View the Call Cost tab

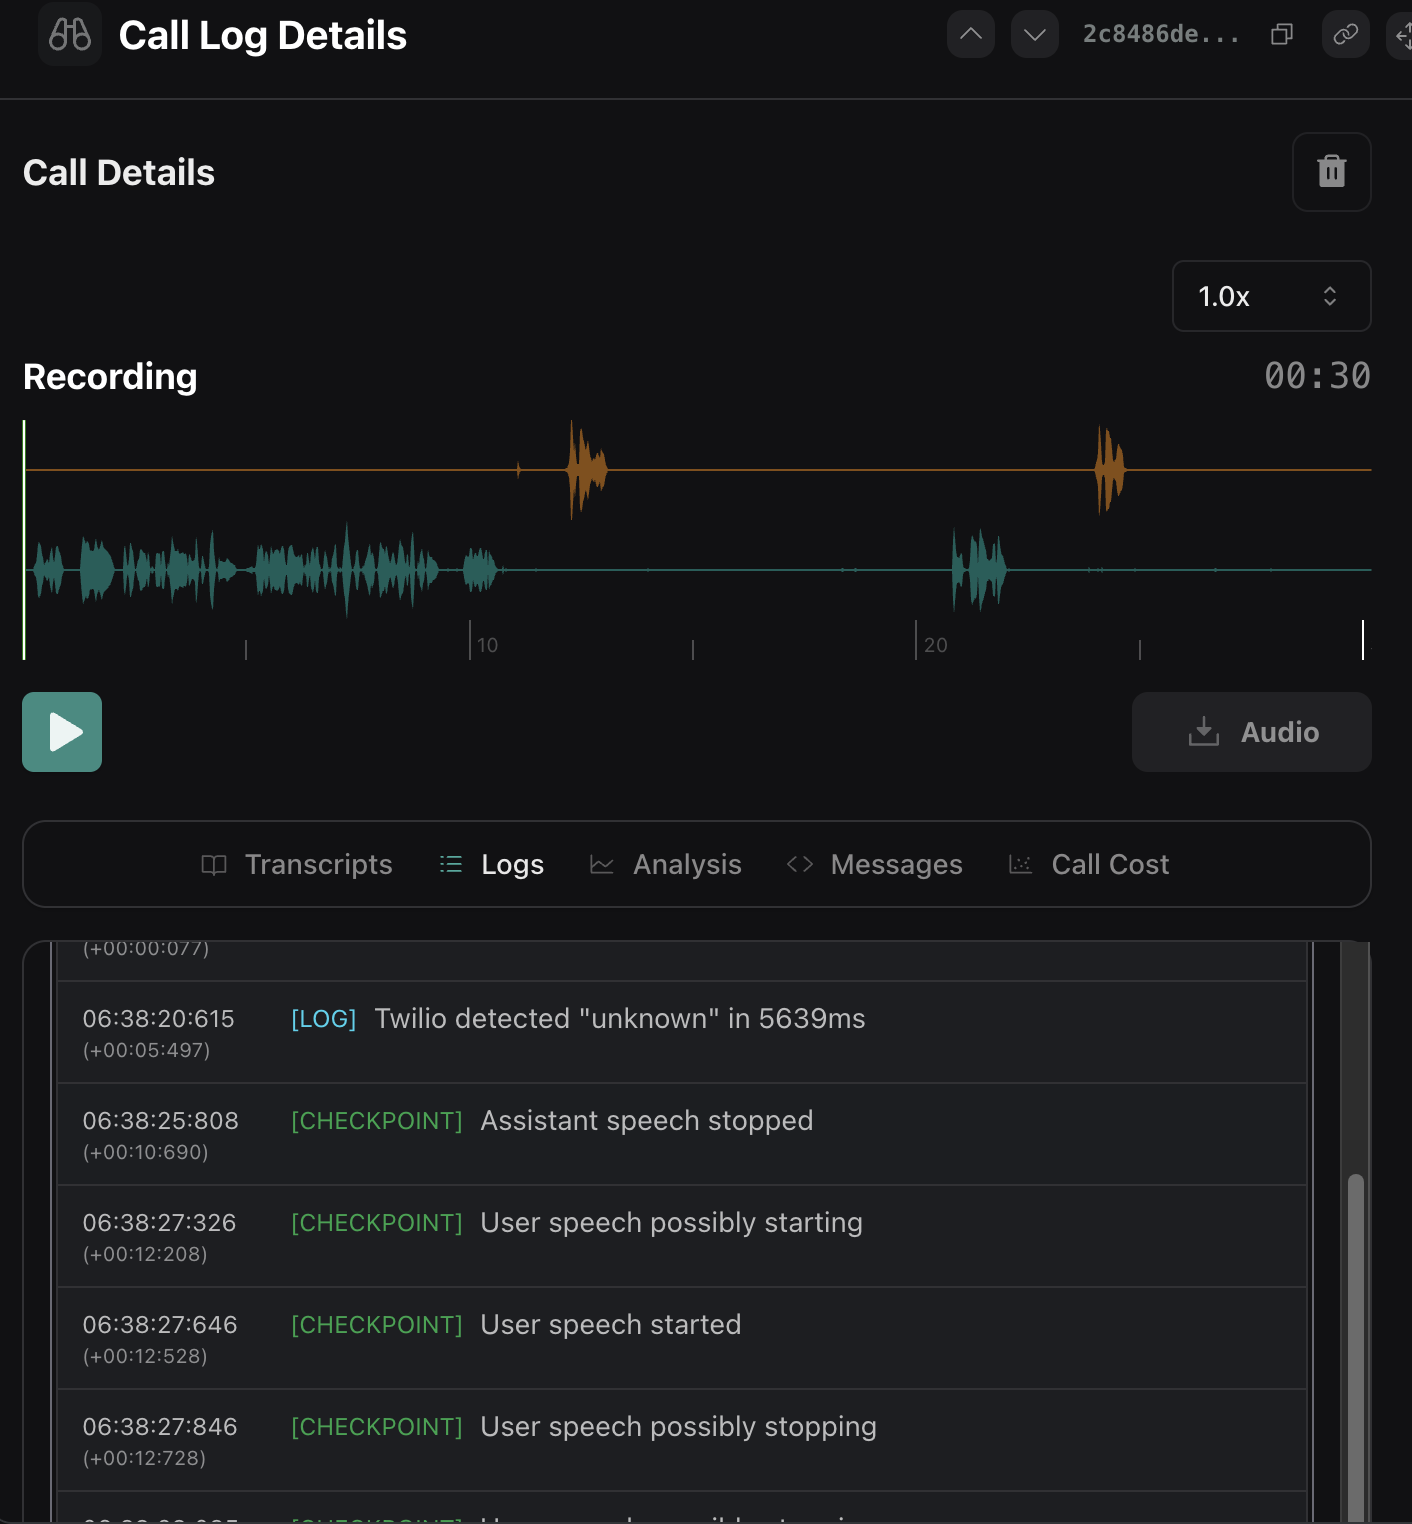click(1089, 864)
